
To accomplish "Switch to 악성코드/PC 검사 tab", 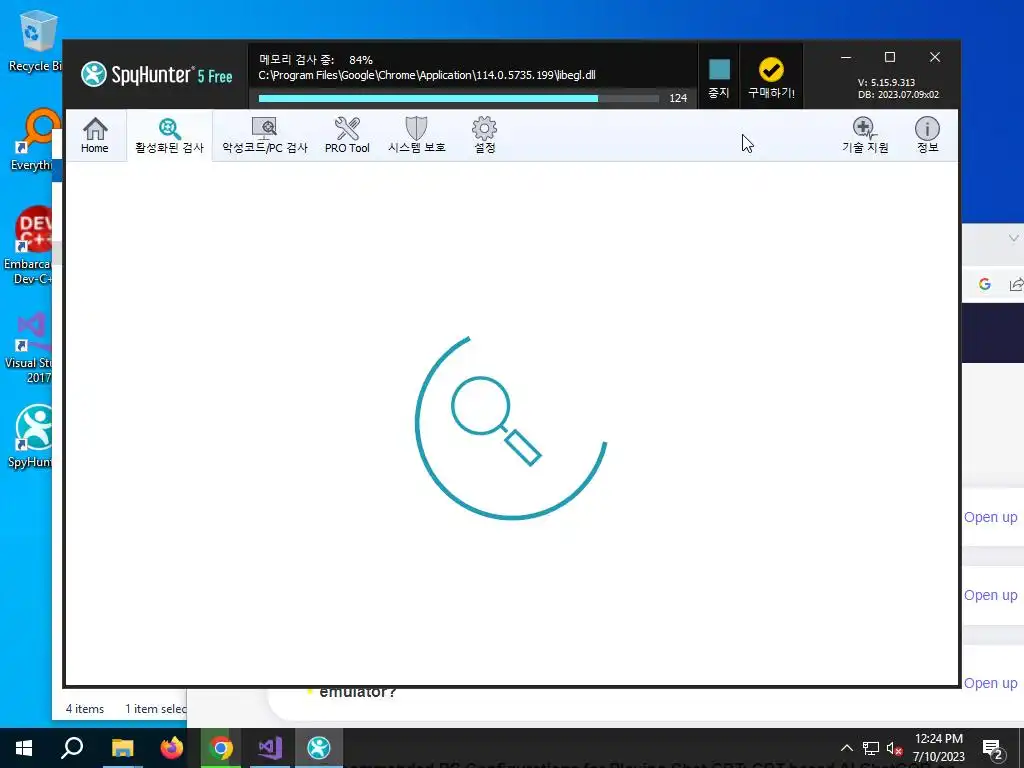I will (x=264, y=136).
